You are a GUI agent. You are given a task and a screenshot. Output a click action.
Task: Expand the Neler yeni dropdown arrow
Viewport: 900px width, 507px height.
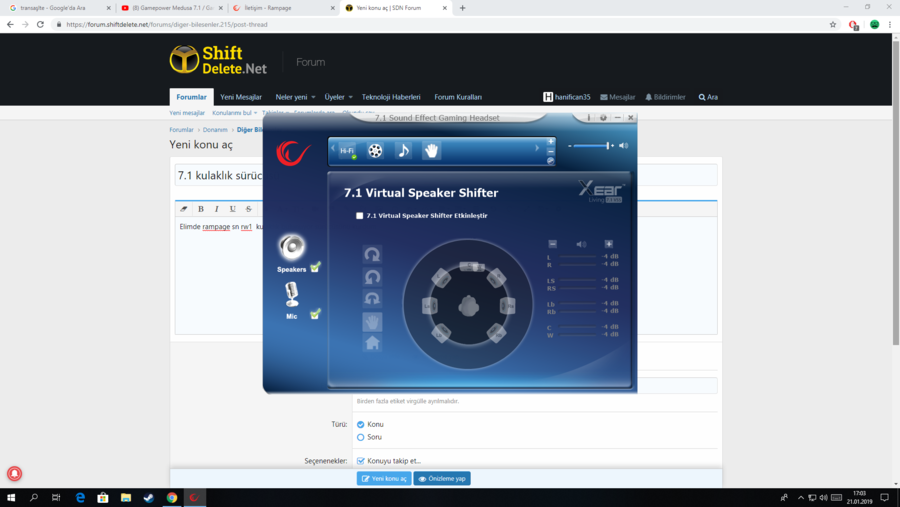pyautogui.click(x=313, y=97)
